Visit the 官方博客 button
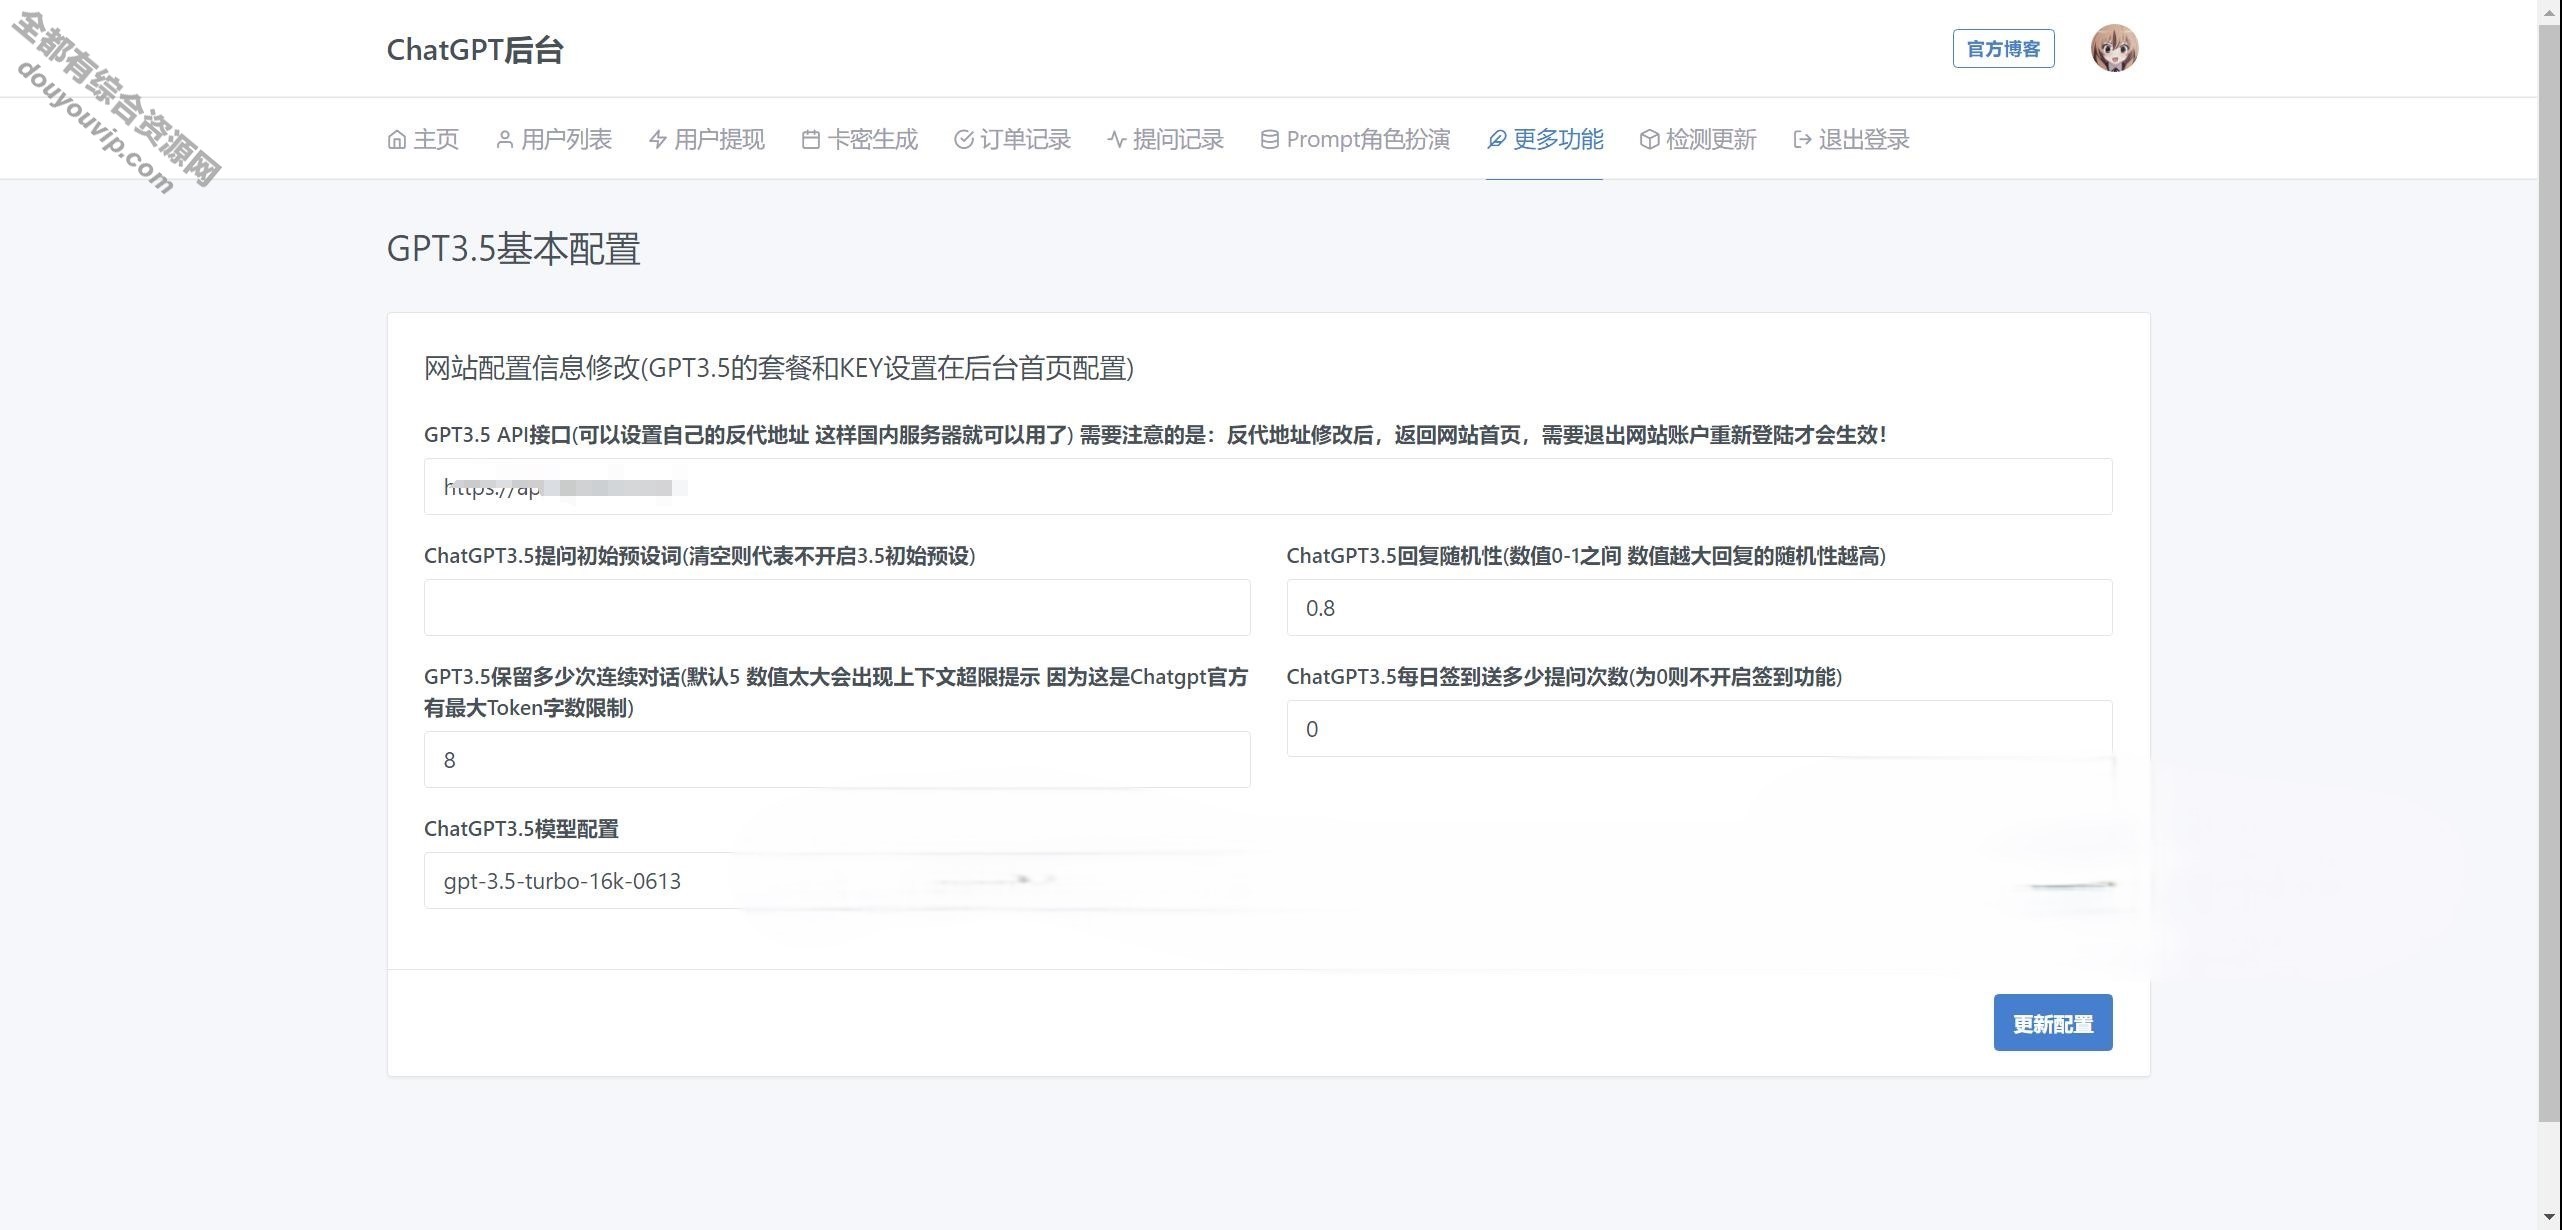 2003,48
